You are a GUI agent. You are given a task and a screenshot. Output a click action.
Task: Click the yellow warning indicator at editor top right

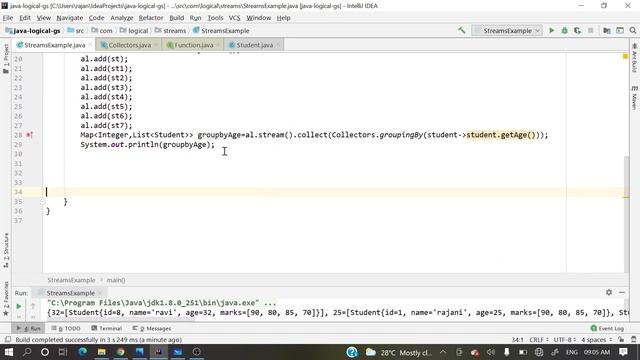click(625, 56)
